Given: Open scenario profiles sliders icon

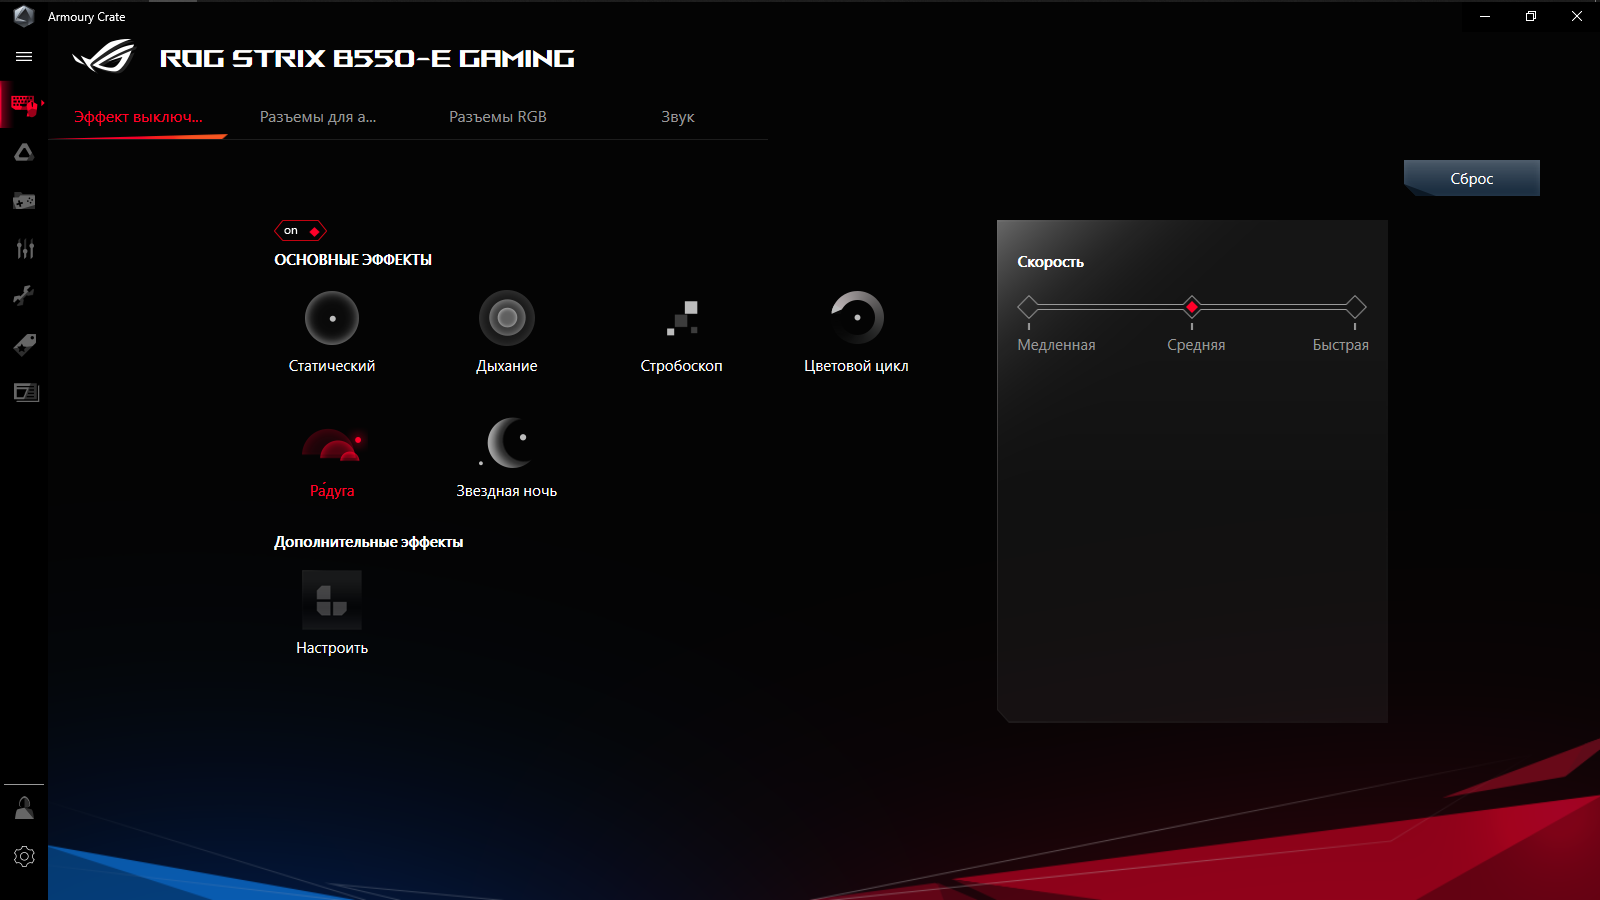Looking at the screenshot, I should [x=25, y=249].
